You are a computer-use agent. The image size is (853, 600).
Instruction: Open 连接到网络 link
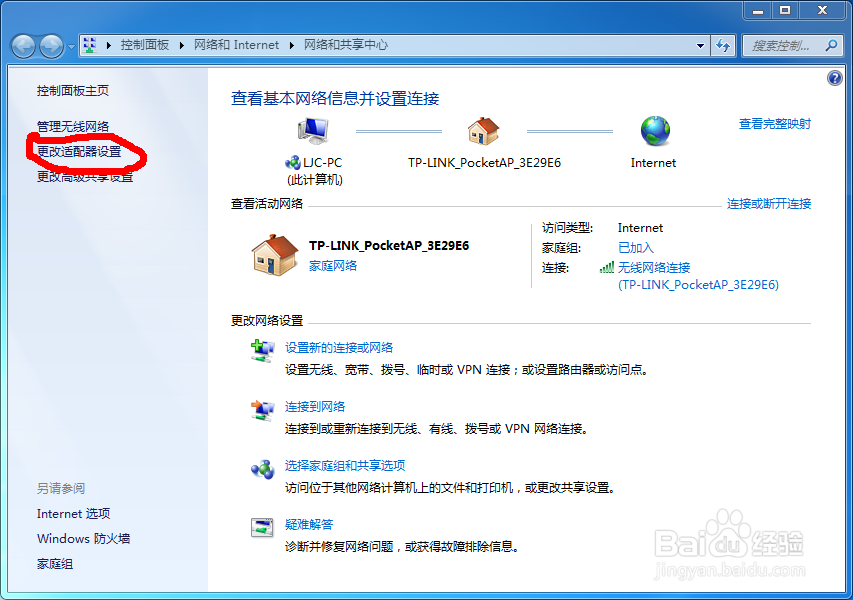[x=315, y=406]
